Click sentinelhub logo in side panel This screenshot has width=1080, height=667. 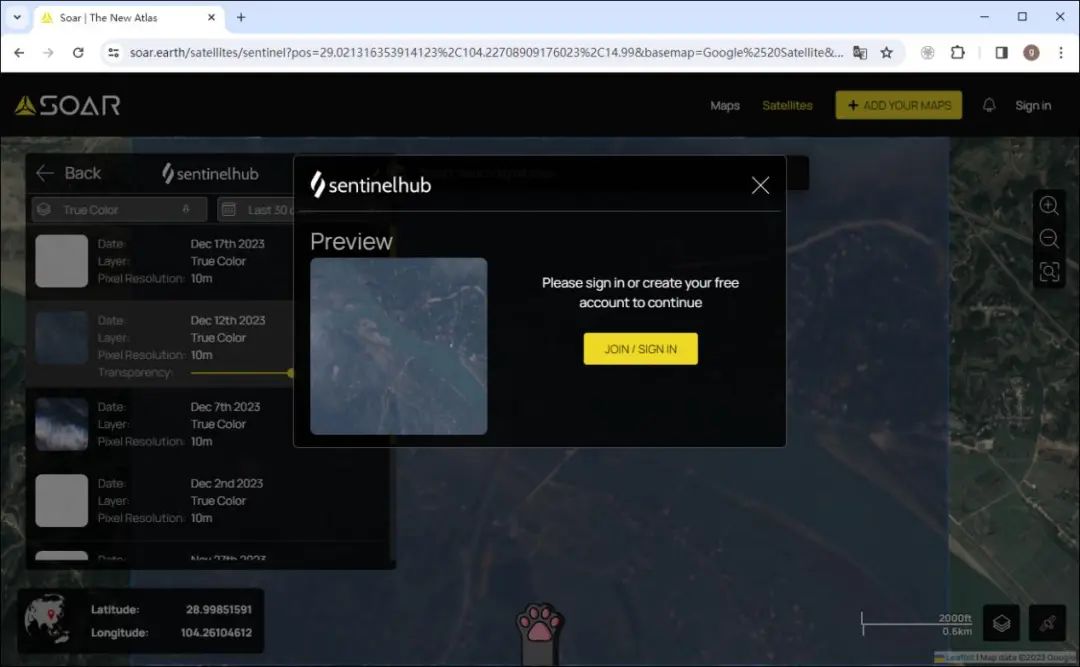pyautogui.click(x=210, y=173)
